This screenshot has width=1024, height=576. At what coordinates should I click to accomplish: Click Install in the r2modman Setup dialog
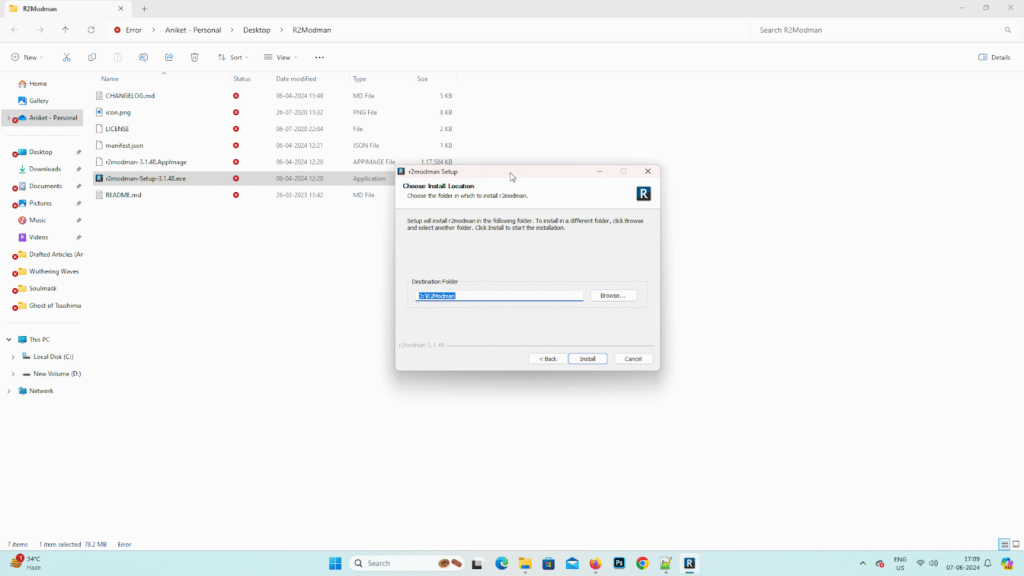pyautogui.click(x=587, y=359)
